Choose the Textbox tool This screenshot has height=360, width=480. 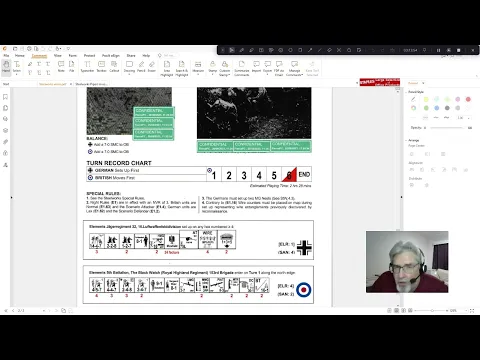pos(101,66)
